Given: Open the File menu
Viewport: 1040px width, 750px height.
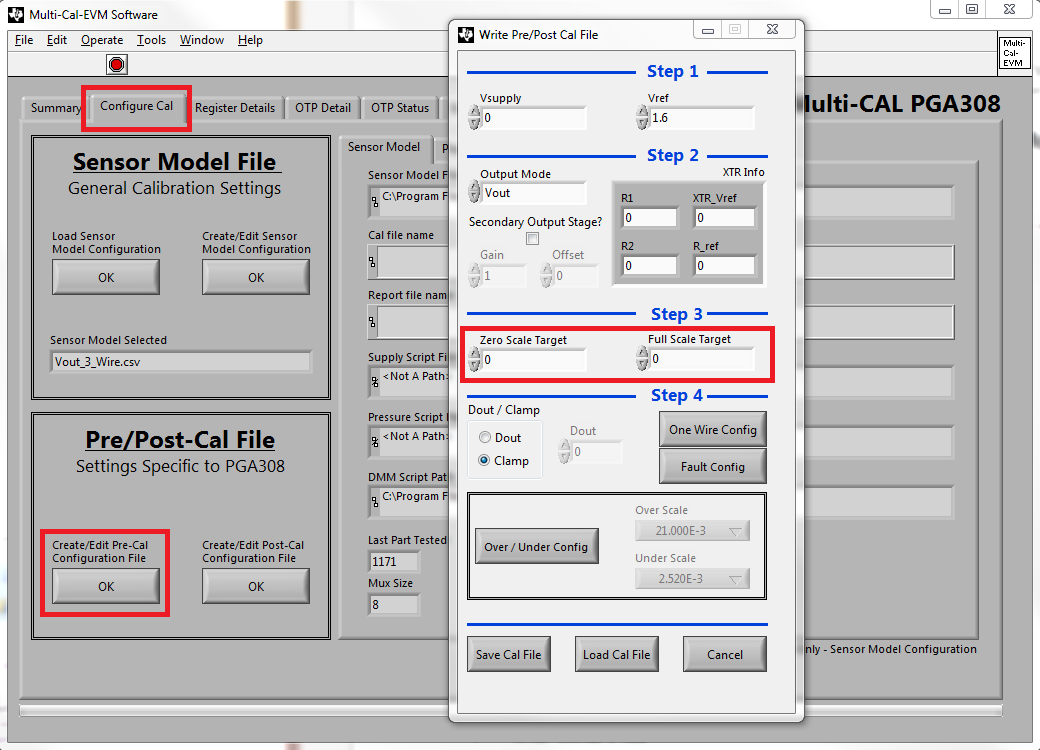Looking at the screenshot, I should point(24,40).
